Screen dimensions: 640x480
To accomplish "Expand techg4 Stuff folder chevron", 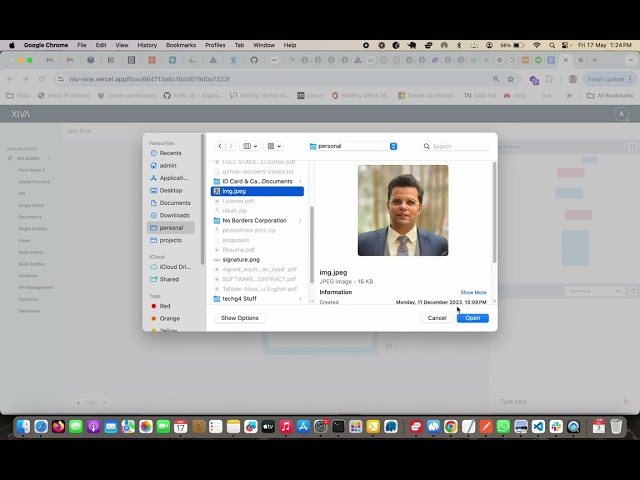I will tap(300, 299).
